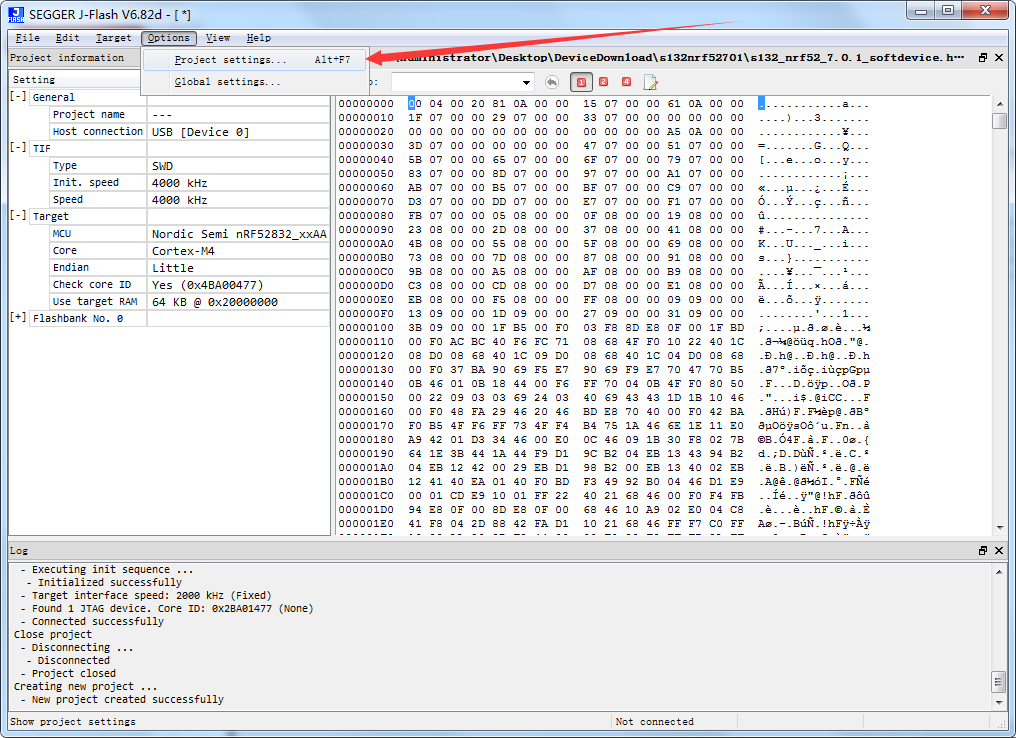Click the back arrow icon above the hex view
The image size is (1016, 738).
click(553, 82)
